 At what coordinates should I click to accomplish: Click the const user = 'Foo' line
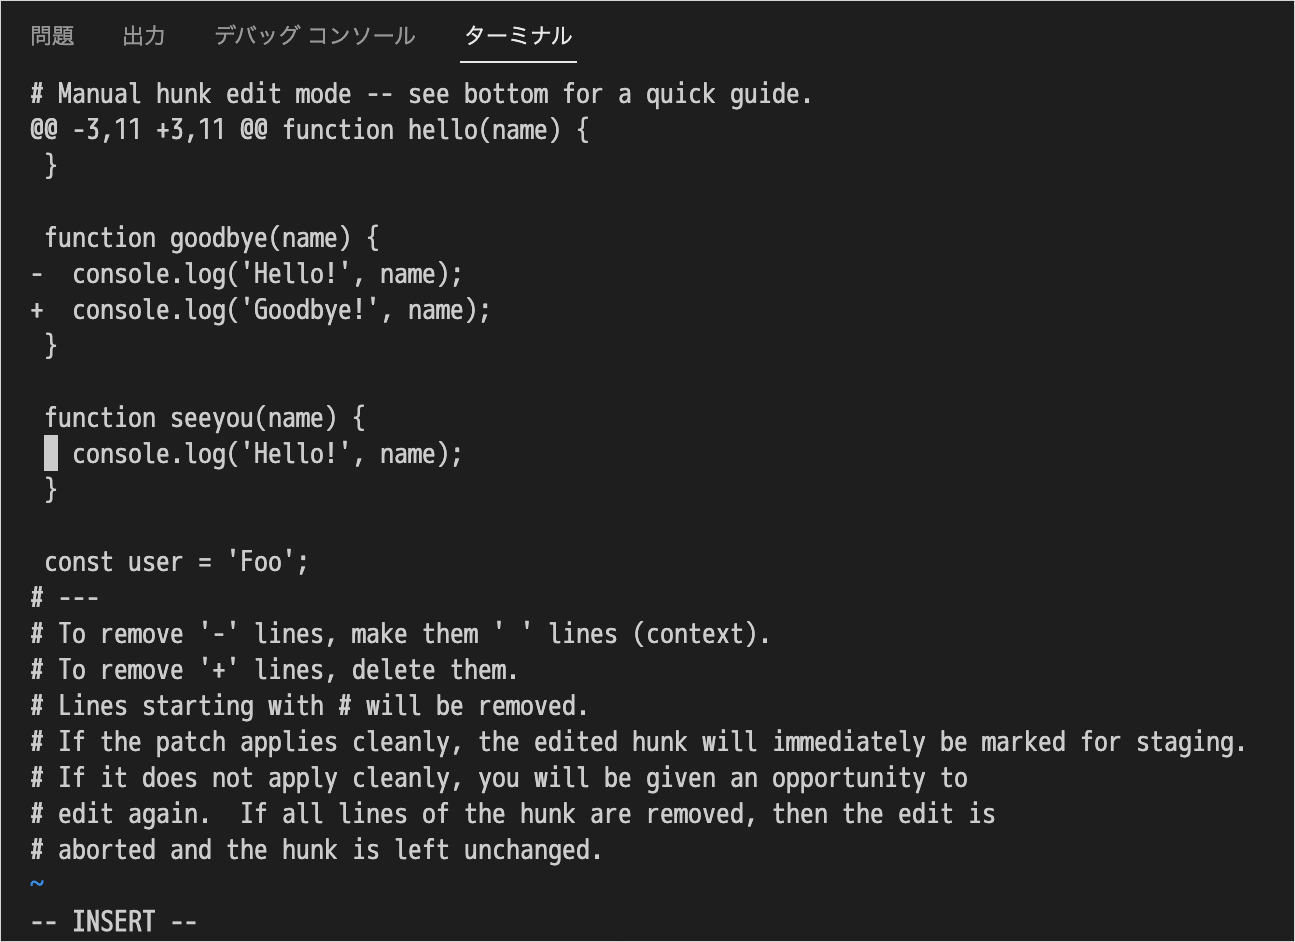coord(177,562)
